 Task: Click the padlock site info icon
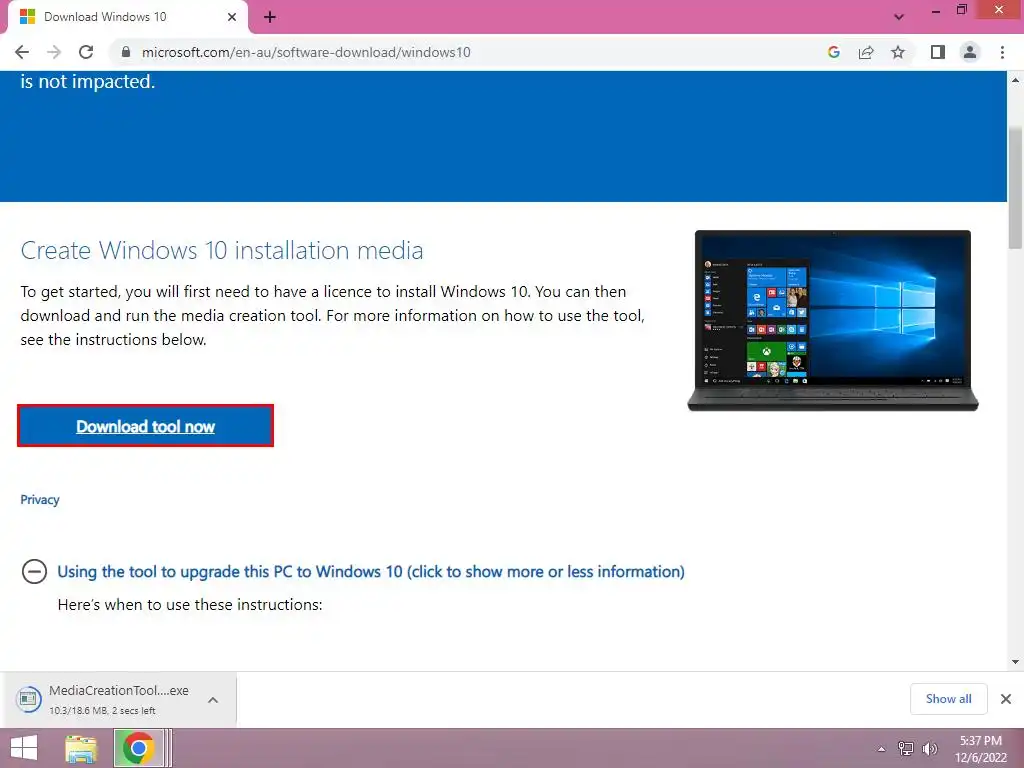[x=126, y=52]
